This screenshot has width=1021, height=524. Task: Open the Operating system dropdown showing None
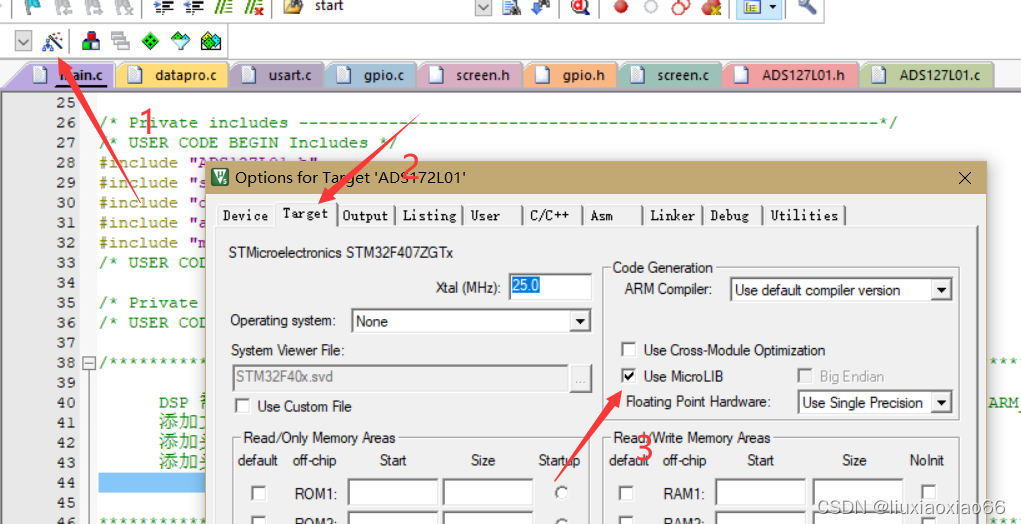coord(580,321)
